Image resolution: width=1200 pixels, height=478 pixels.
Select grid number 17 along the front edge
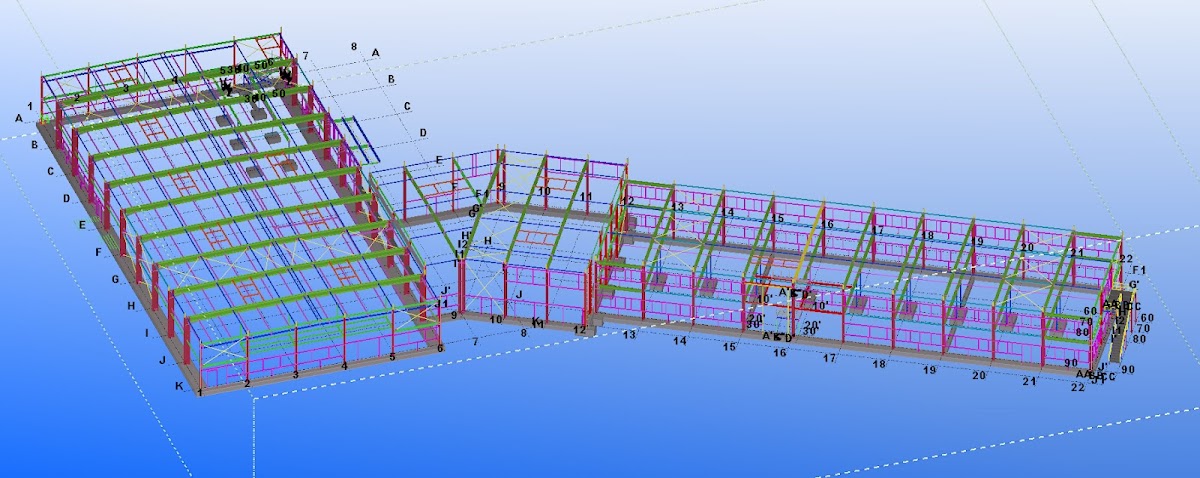click(x=829, y=358)
